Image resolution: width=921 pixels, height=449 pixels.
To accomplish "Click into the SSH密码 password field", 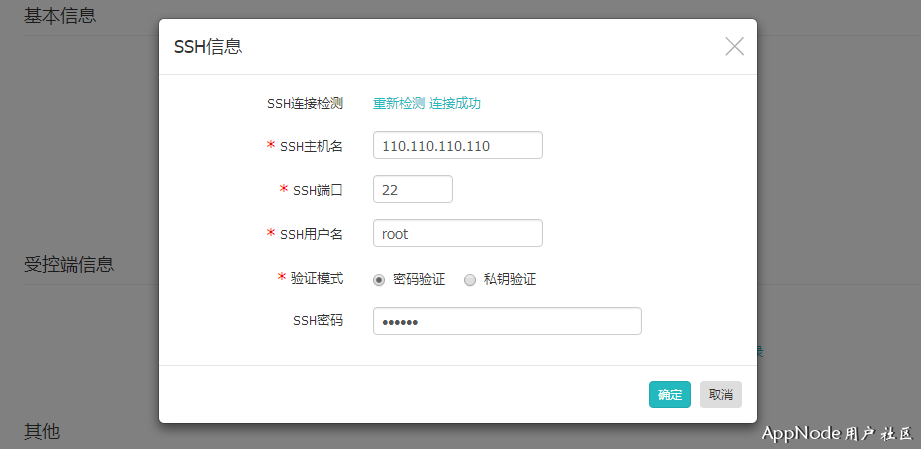I will (506, 321).
